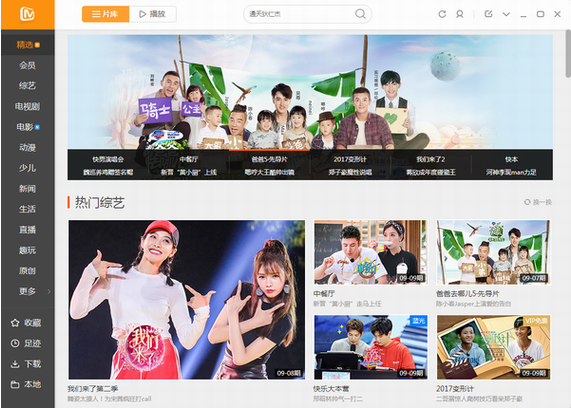Viewport: 571px width, 408px height.
Task: Select 综艺 category in sidebar
Action: [x=28, y=86]
